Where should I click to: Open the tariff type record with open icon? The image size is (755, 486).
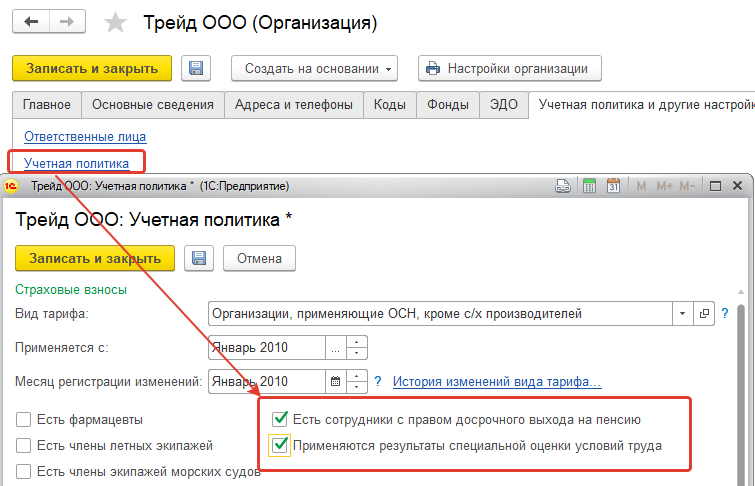[x=704, y=314]
